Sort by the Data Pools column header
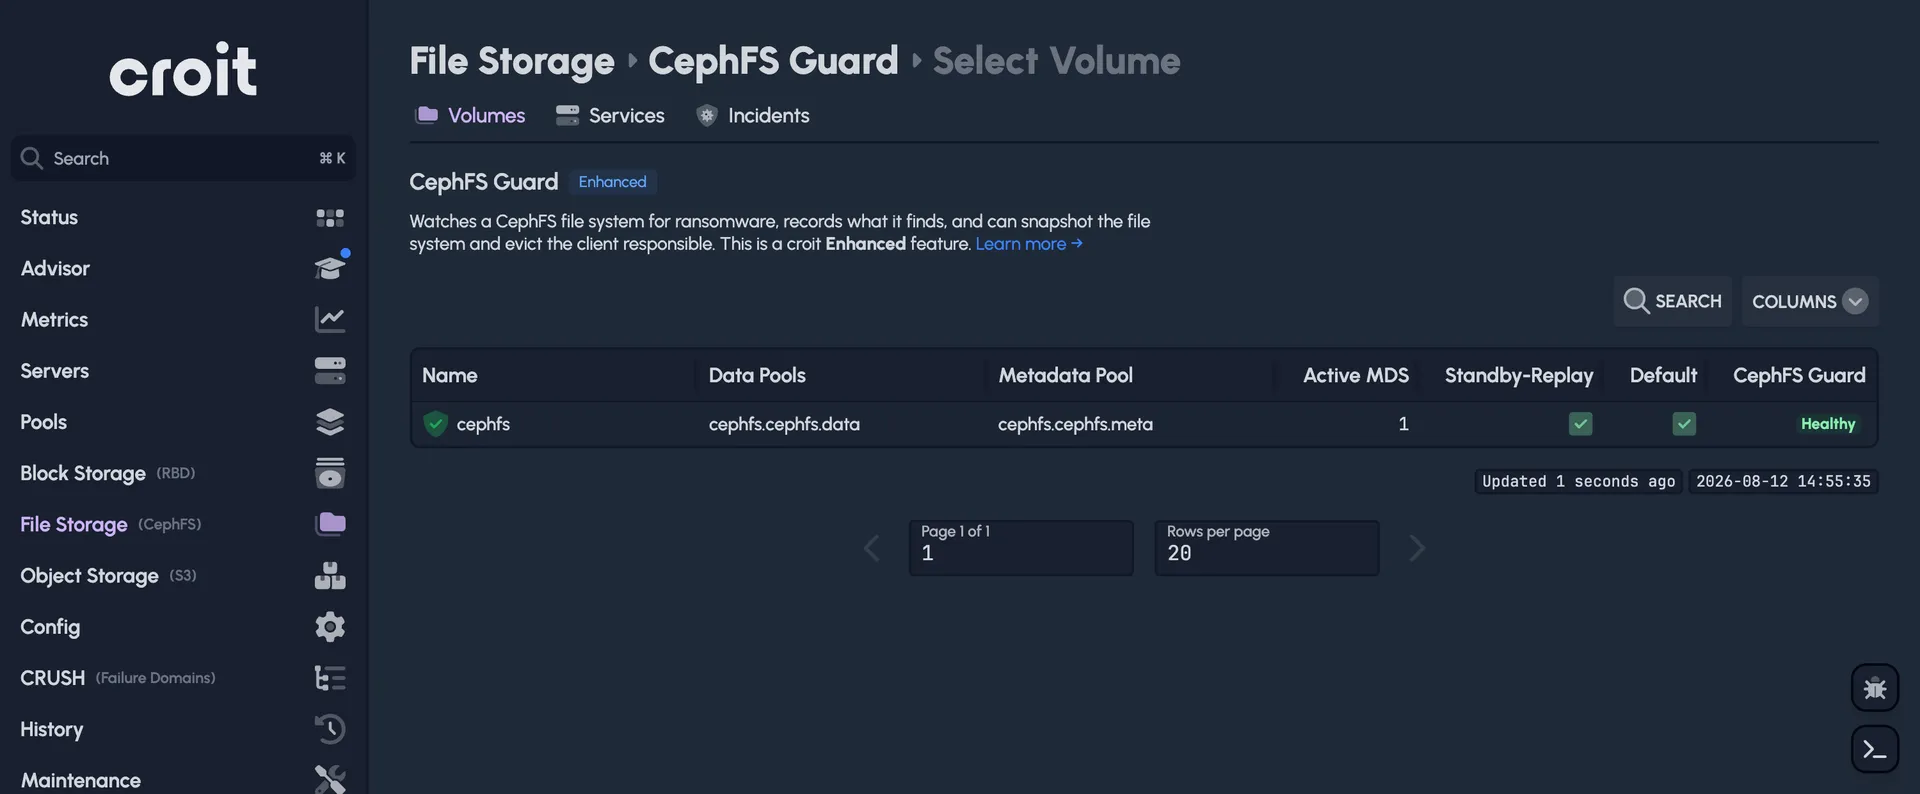Screen dimensions: 1920x794 click(x=757, y=376)
